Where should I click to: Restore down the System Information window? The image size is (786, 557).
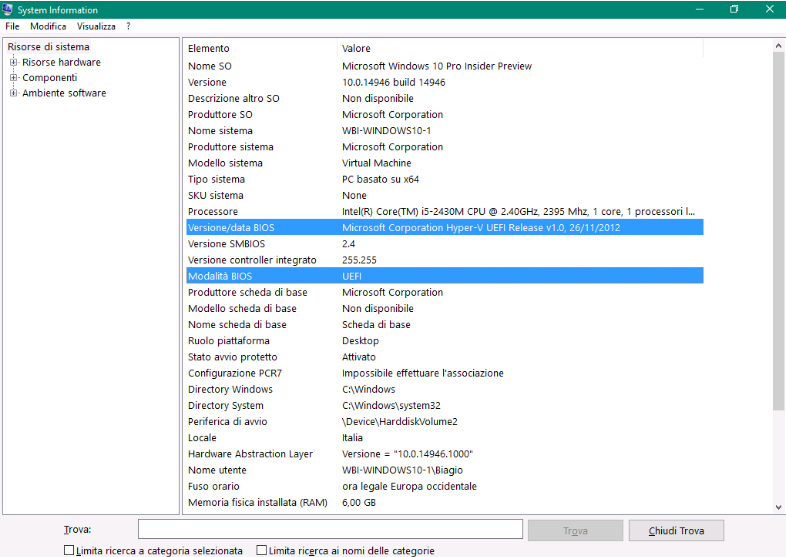click(x=734, y=9)
